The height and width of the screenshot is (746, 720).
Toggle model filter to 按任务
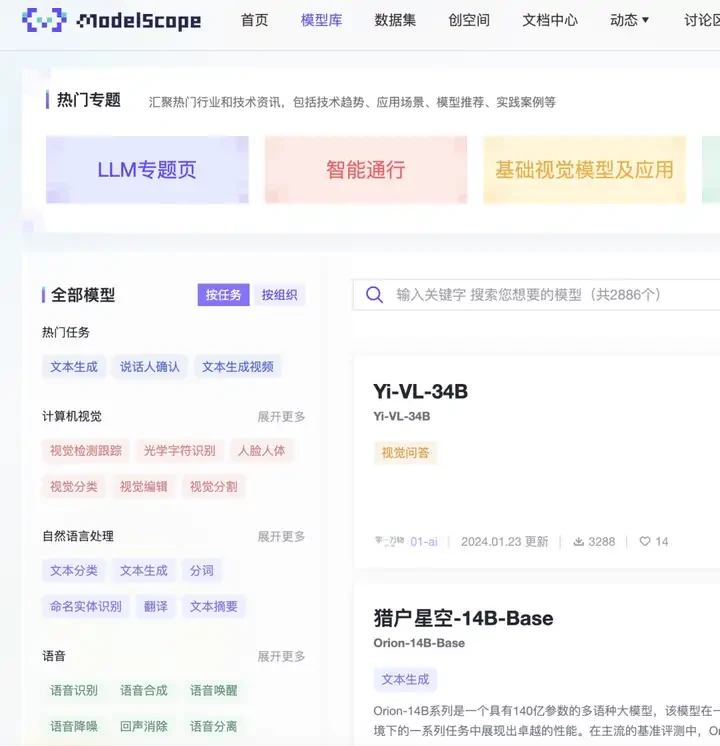click(223, 295)
